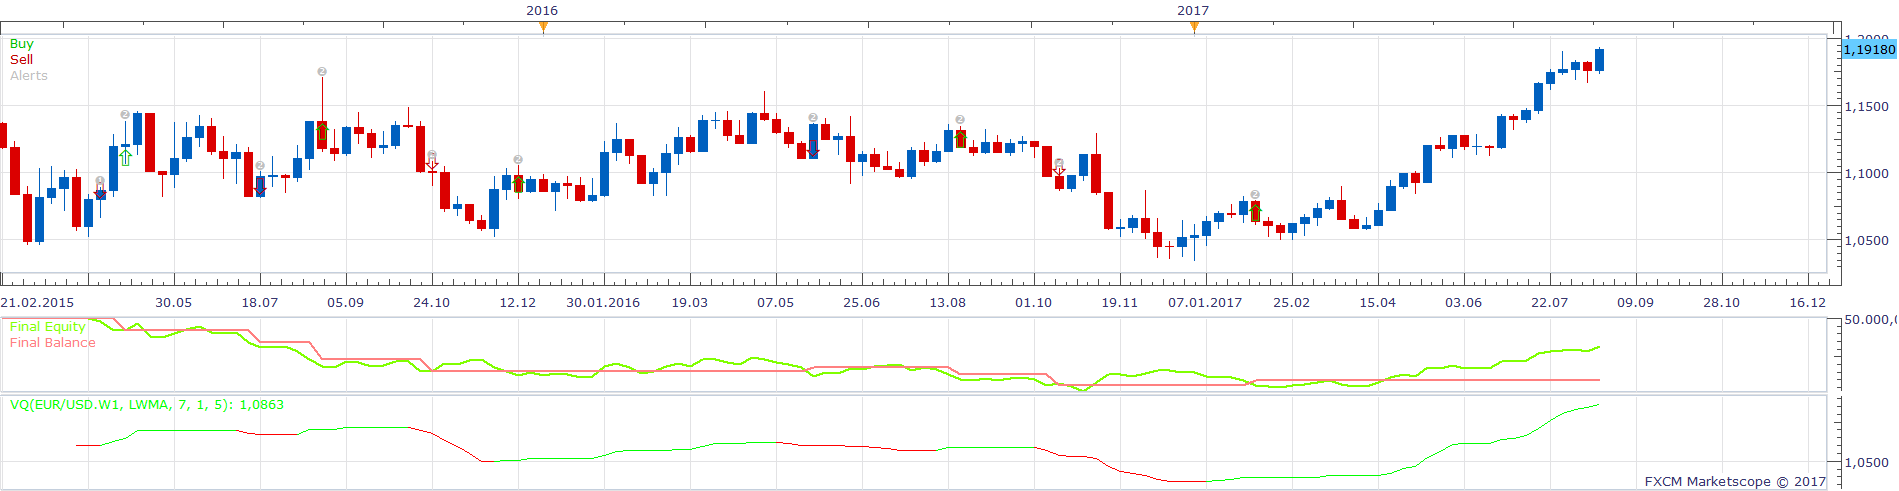Click sell arrow above the 18.07 date
The image size is (1899, 491).
tap(260, 187)
